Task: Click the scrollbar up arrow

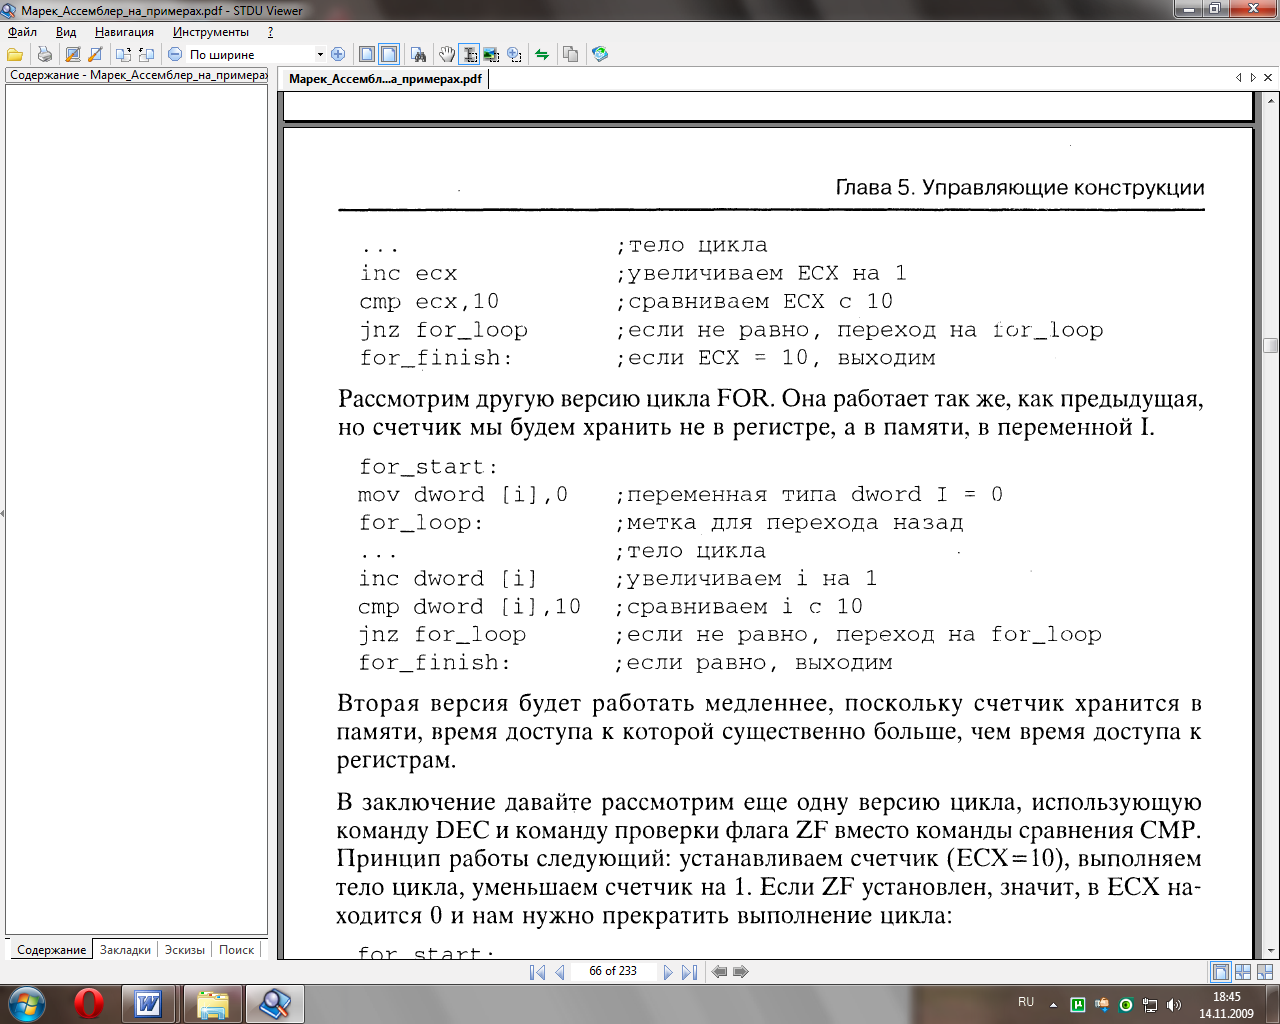Action: click(x=1271, y=99)
